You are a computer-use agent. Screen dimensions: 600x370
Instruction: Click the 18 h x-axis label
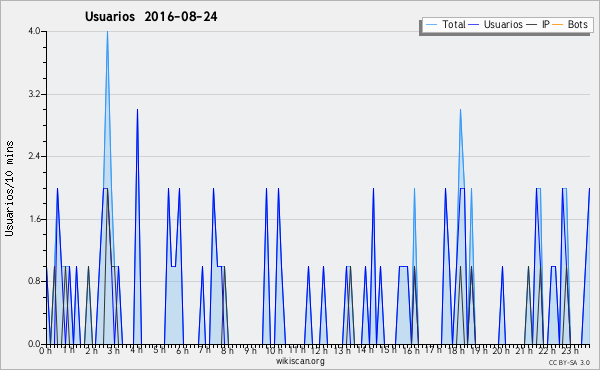[x=456, y=351]
